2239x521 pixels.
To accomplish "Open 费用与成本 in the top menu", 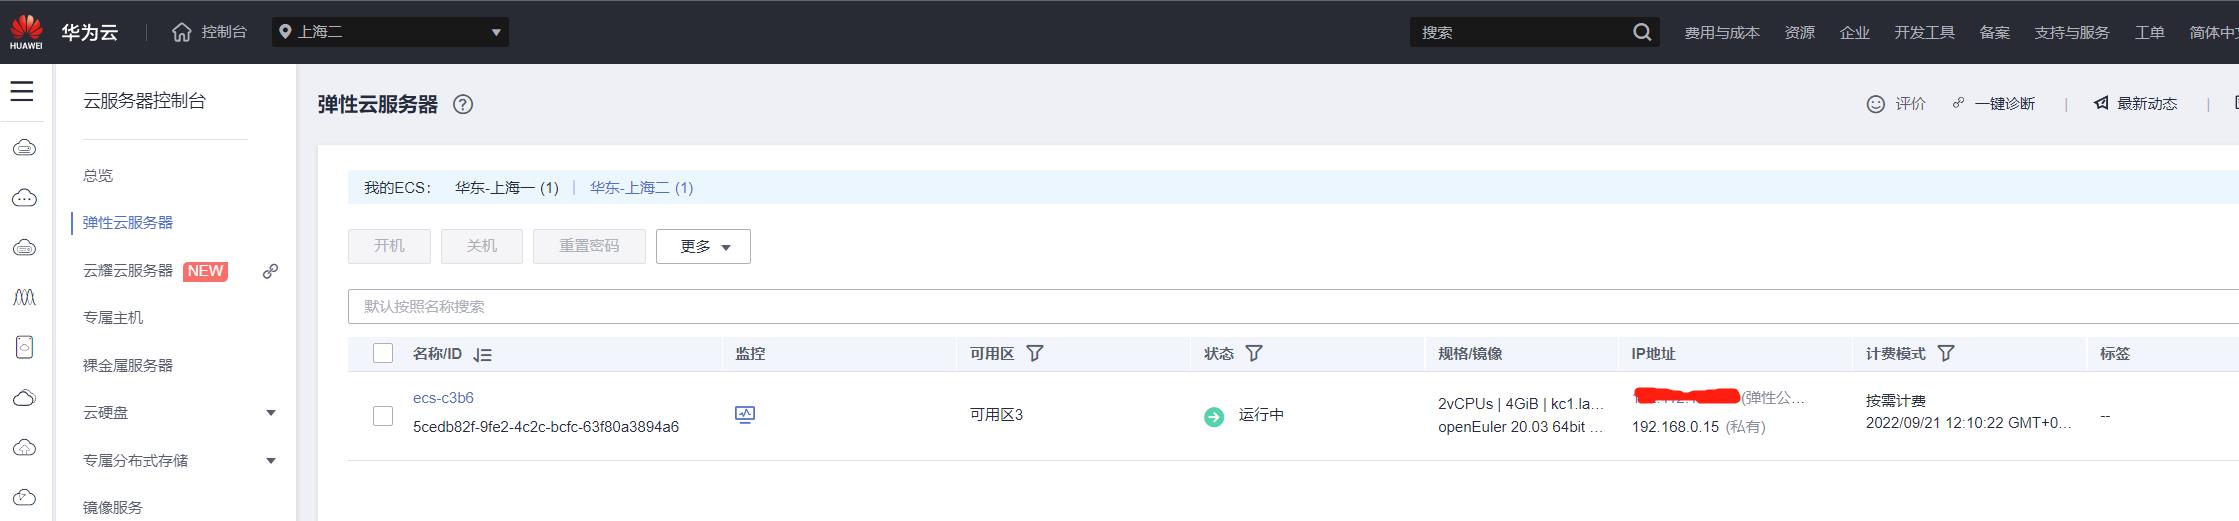I will pyautogui.click(x=1721, y=32).
